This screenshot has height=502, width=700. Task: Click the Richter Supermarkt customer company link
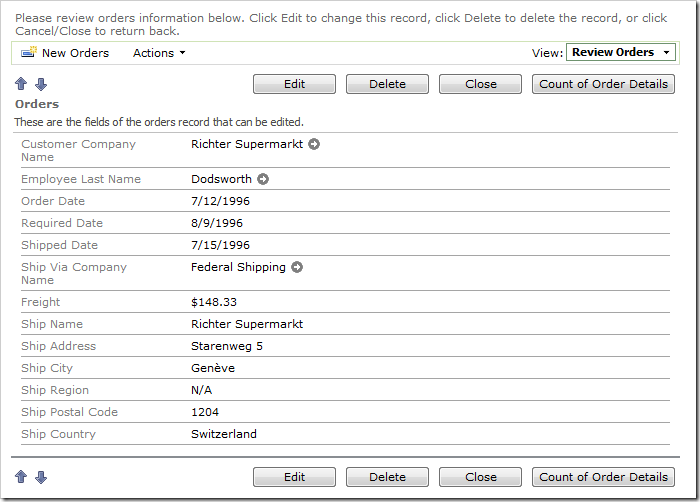[247, 144]
